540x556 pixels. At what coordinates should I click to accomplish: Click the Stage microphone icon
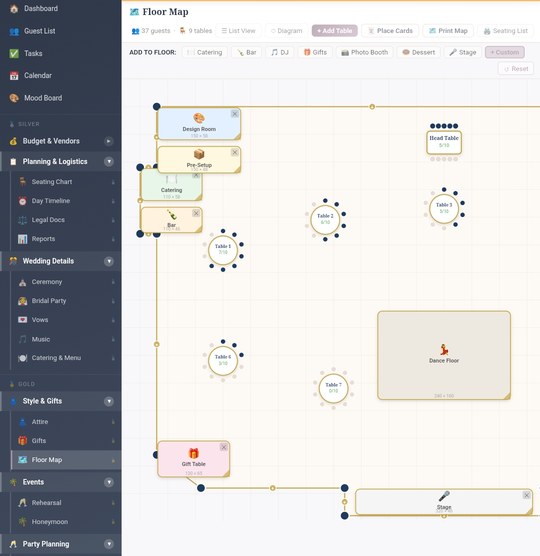click(x=444, y=496)
